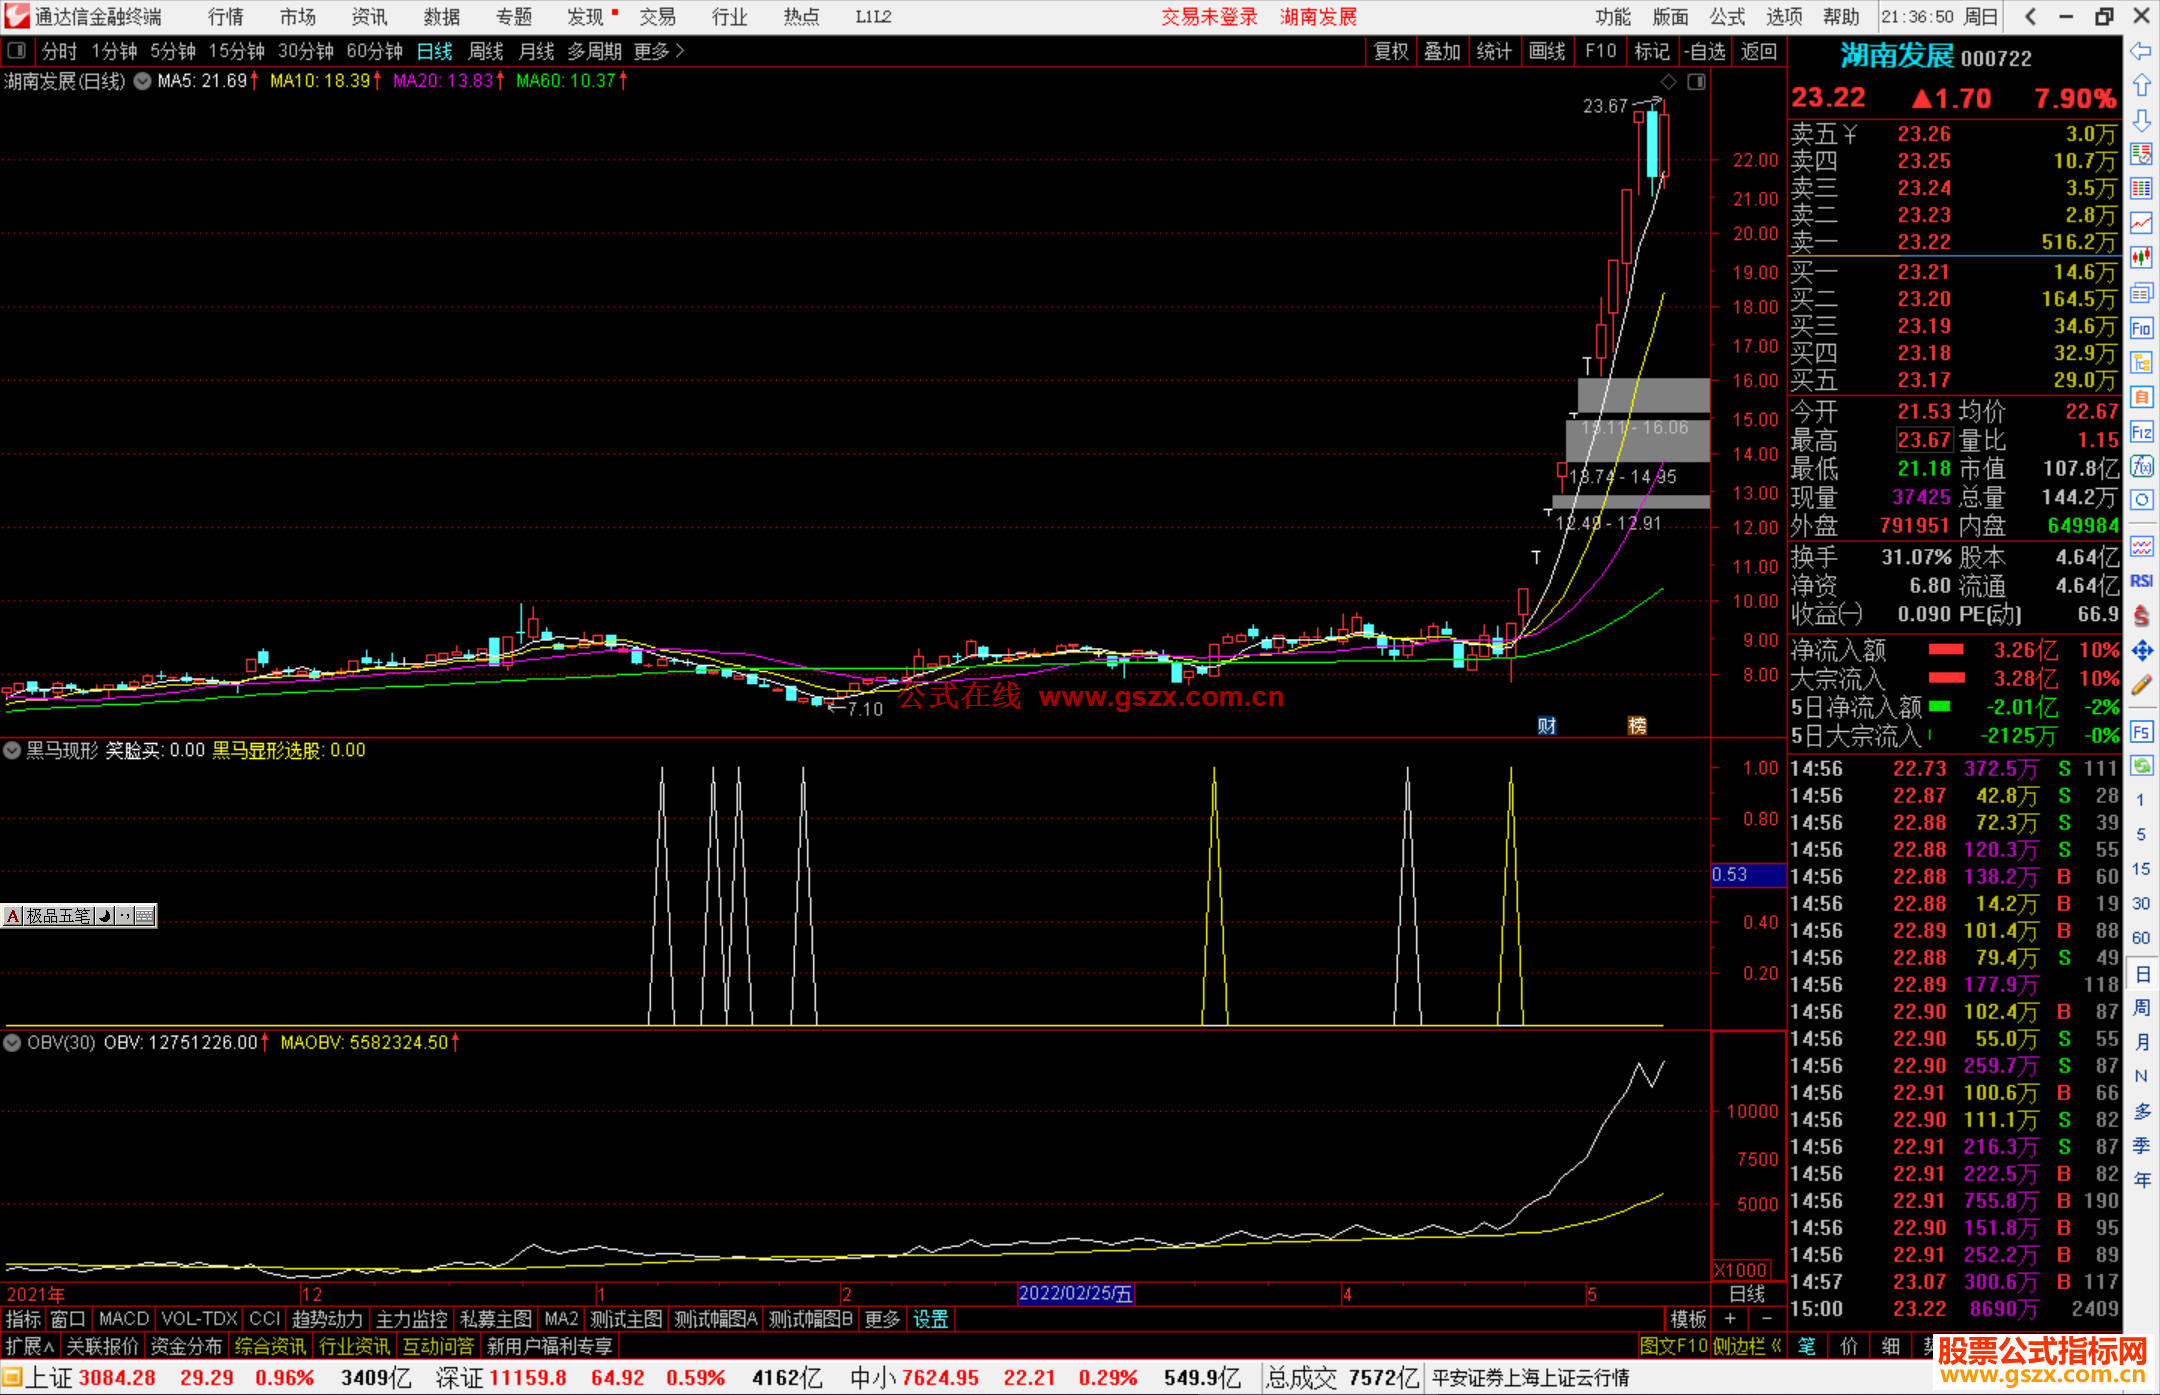This screenshot has width=2160, height=1395.
Task: Click the 画线 draw line button
Action: tap(1547, 50)
